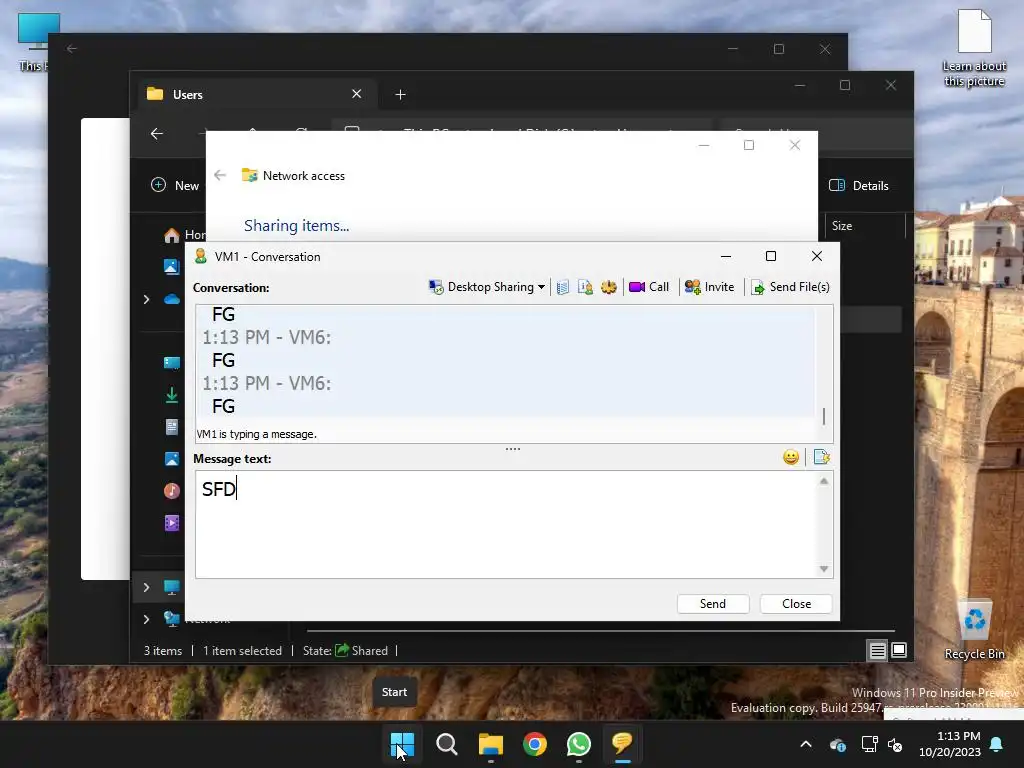Open message history notepad icon in conversation toolbar

[563, 287]
